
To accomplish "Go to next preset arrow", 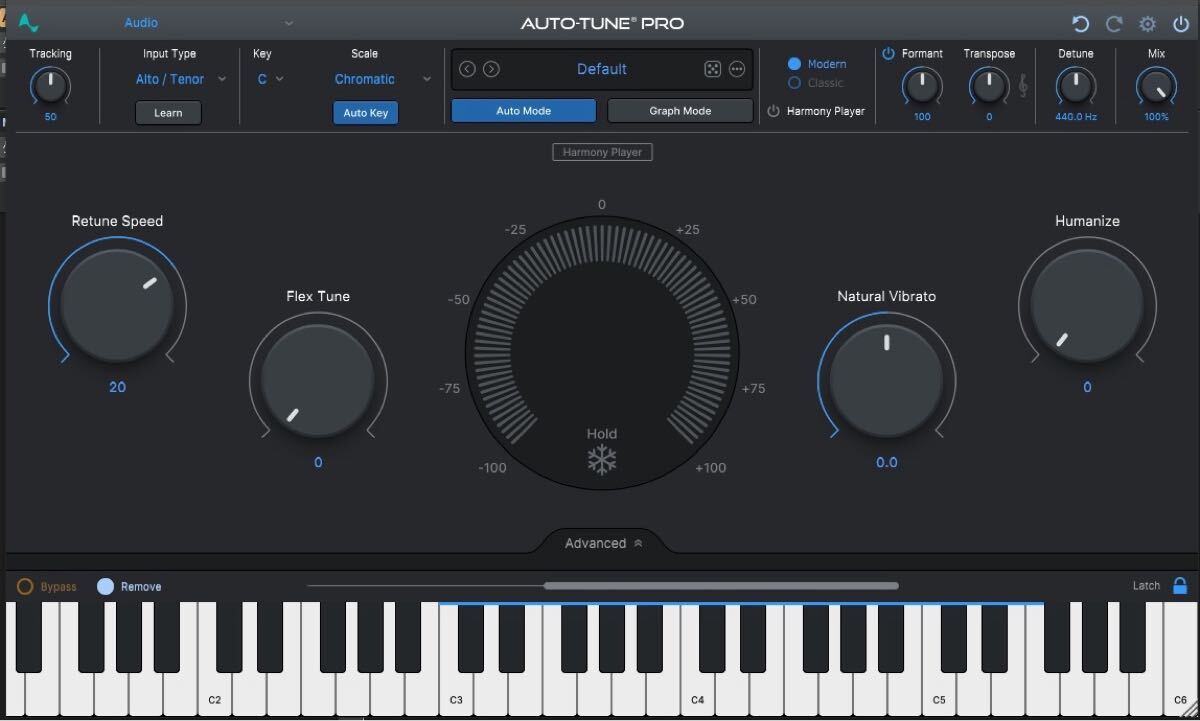I will click(x=491, y=69).
